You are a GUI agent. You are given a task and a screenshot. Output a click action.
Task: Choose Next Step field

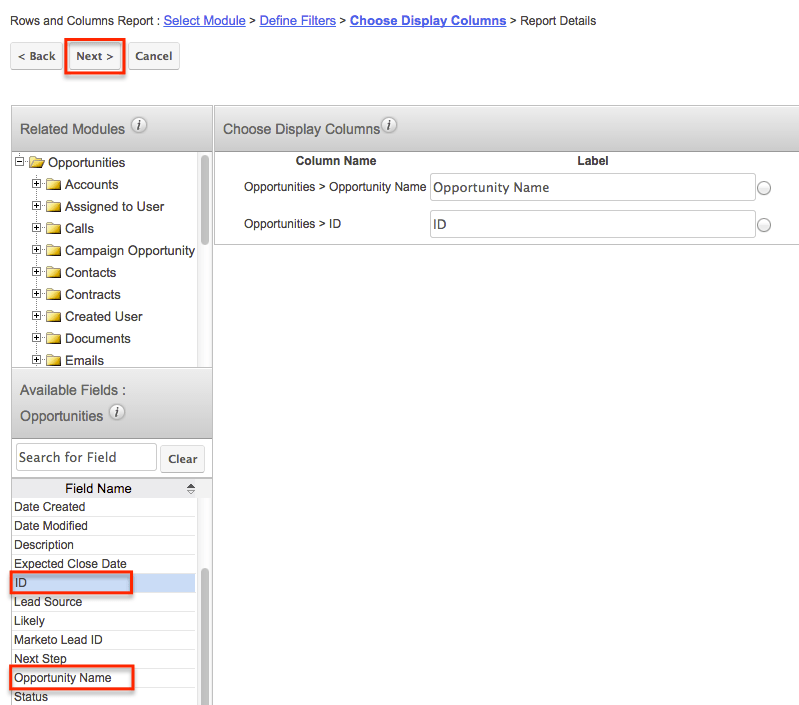(x=103, y=659)
